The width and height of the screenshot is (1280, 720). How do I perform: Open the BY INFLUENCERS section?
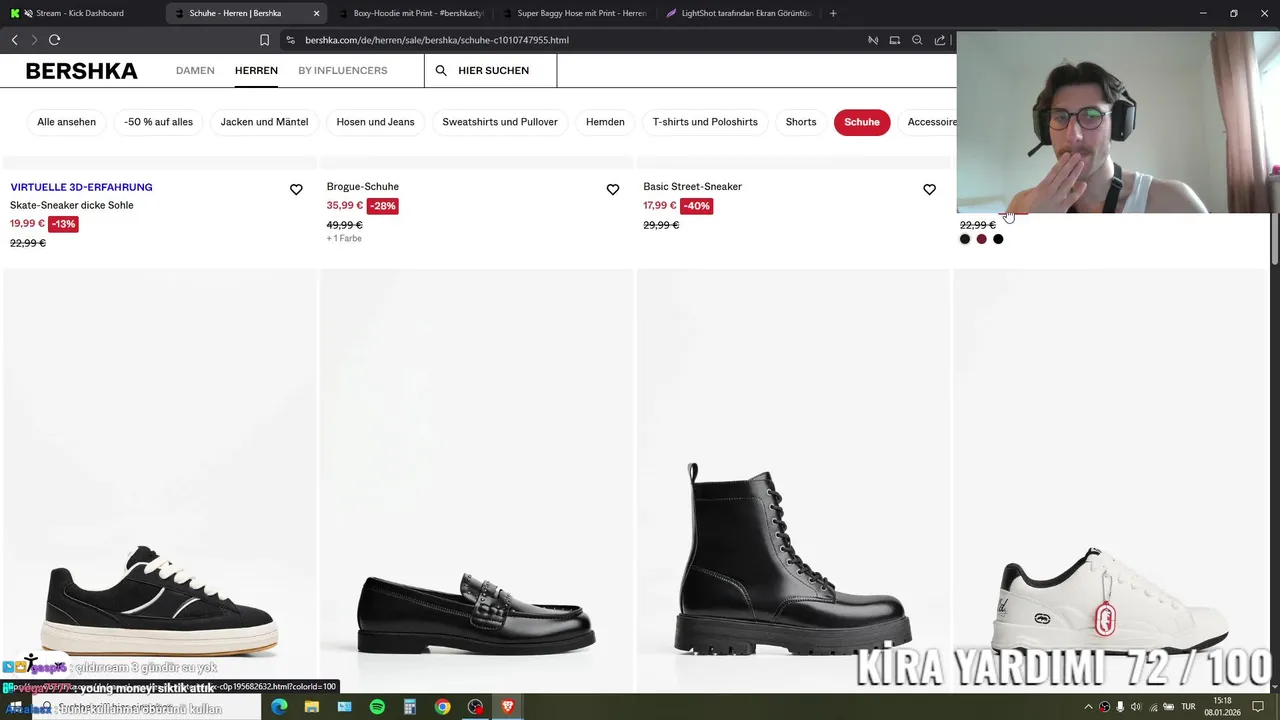343,71
